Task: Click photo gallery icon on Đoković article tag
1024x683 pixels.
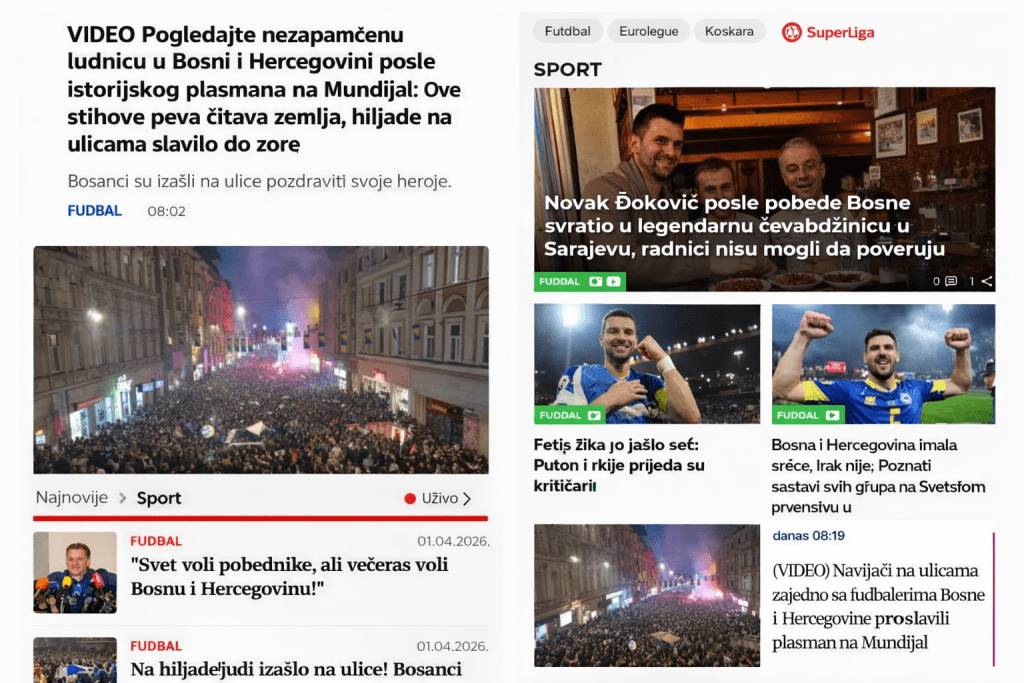Action: coord(596,281)
